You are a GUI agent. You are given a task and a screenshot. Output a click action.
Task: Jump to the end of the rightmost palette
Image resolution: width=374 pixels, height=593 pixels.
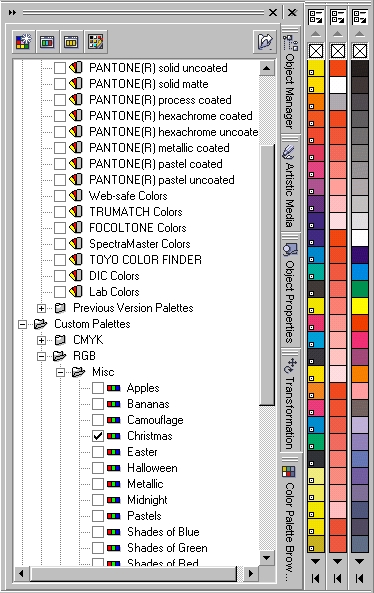[x=360, y=578]
